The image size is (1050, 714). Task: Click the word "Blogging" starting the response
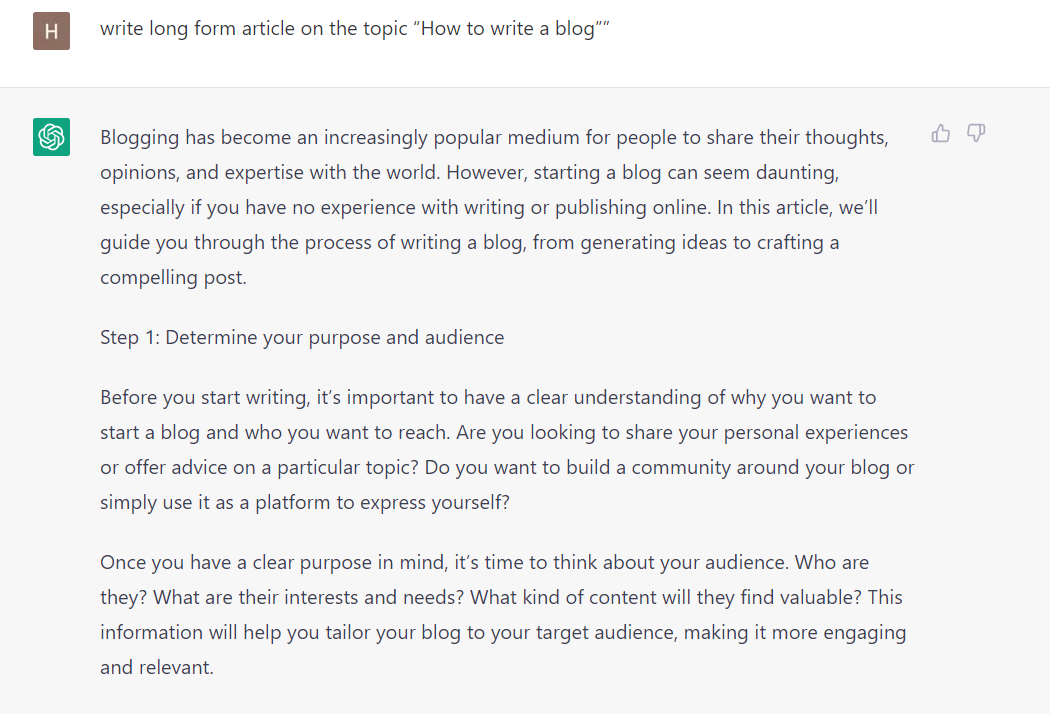(x=138, y=137)
